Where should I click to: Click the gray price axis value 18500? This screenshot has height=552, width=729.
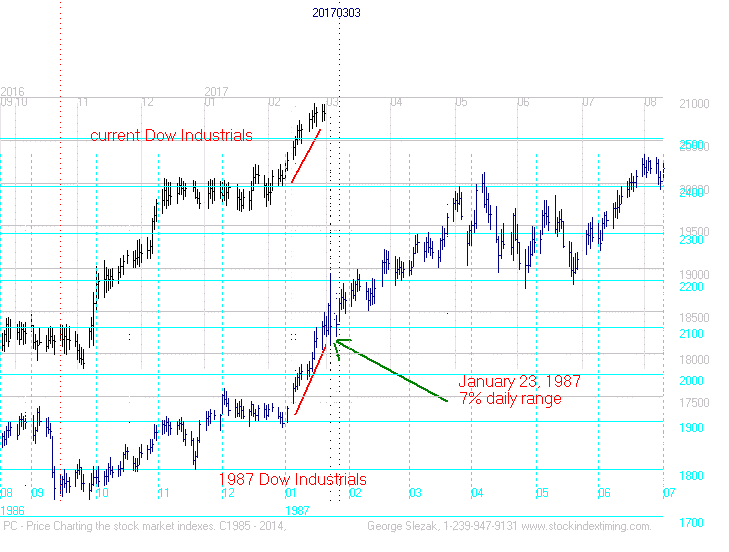694,318
